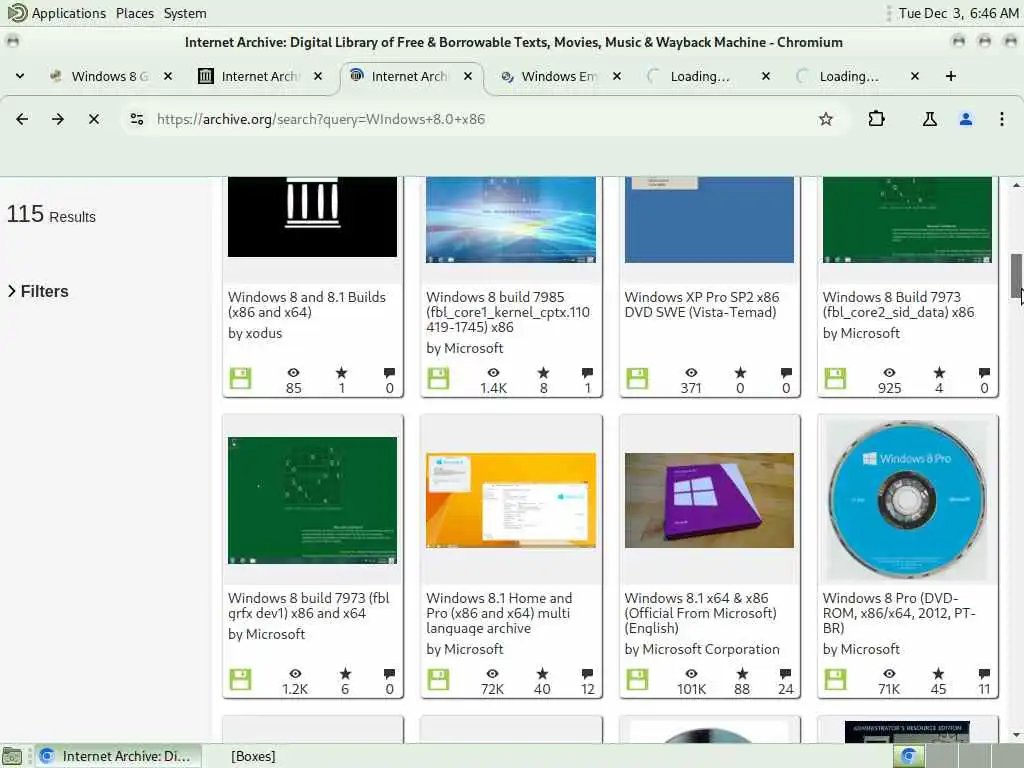Screen dimensions: 1024x768
Task: Click the show desktop icon in bottom panel
Action: 13,756
